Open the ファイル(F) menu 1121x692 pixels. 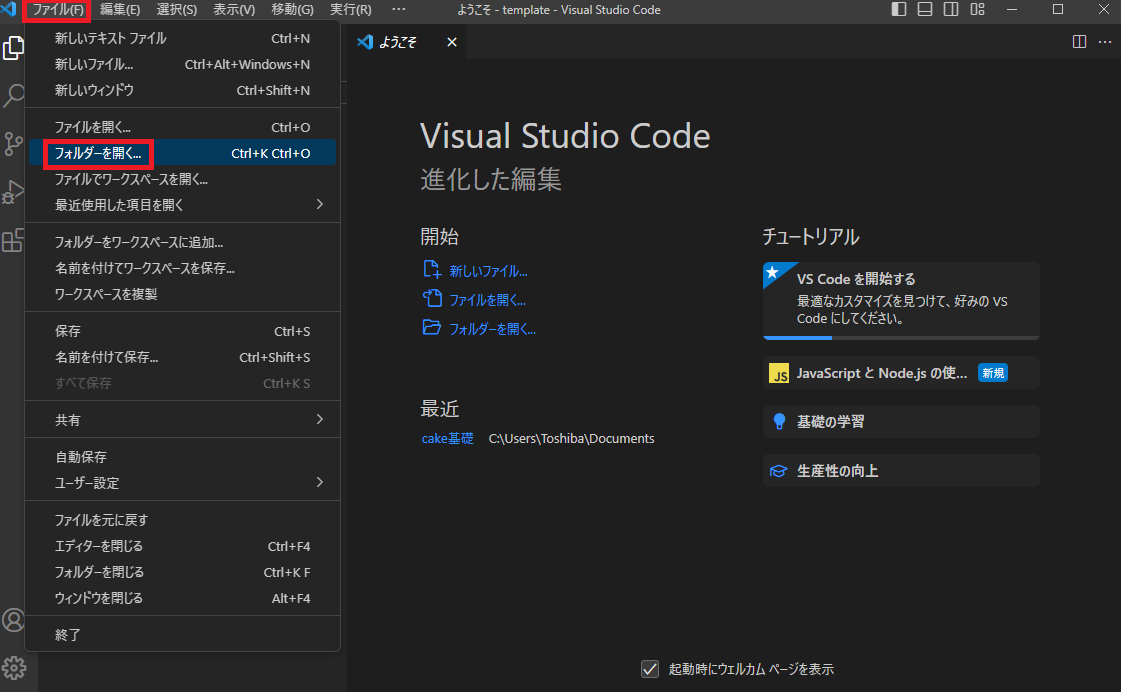click(x=58, y=10)
